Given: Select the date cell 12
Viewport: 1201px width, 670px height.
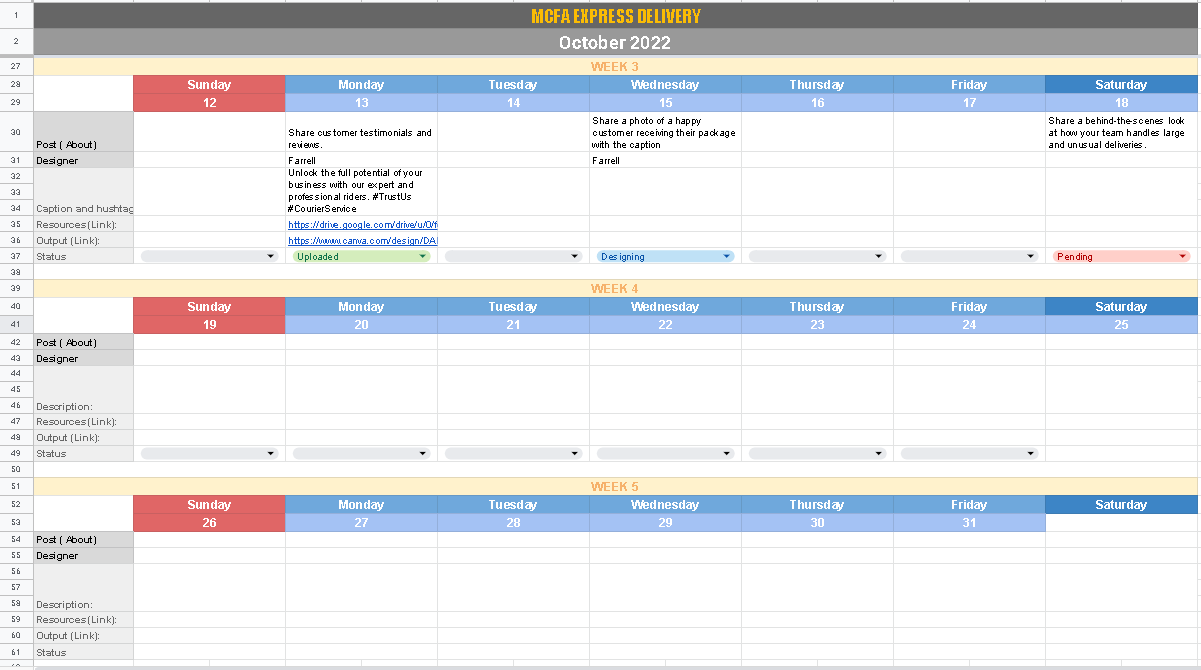Looking at the screenshot, I should [209, 103].
